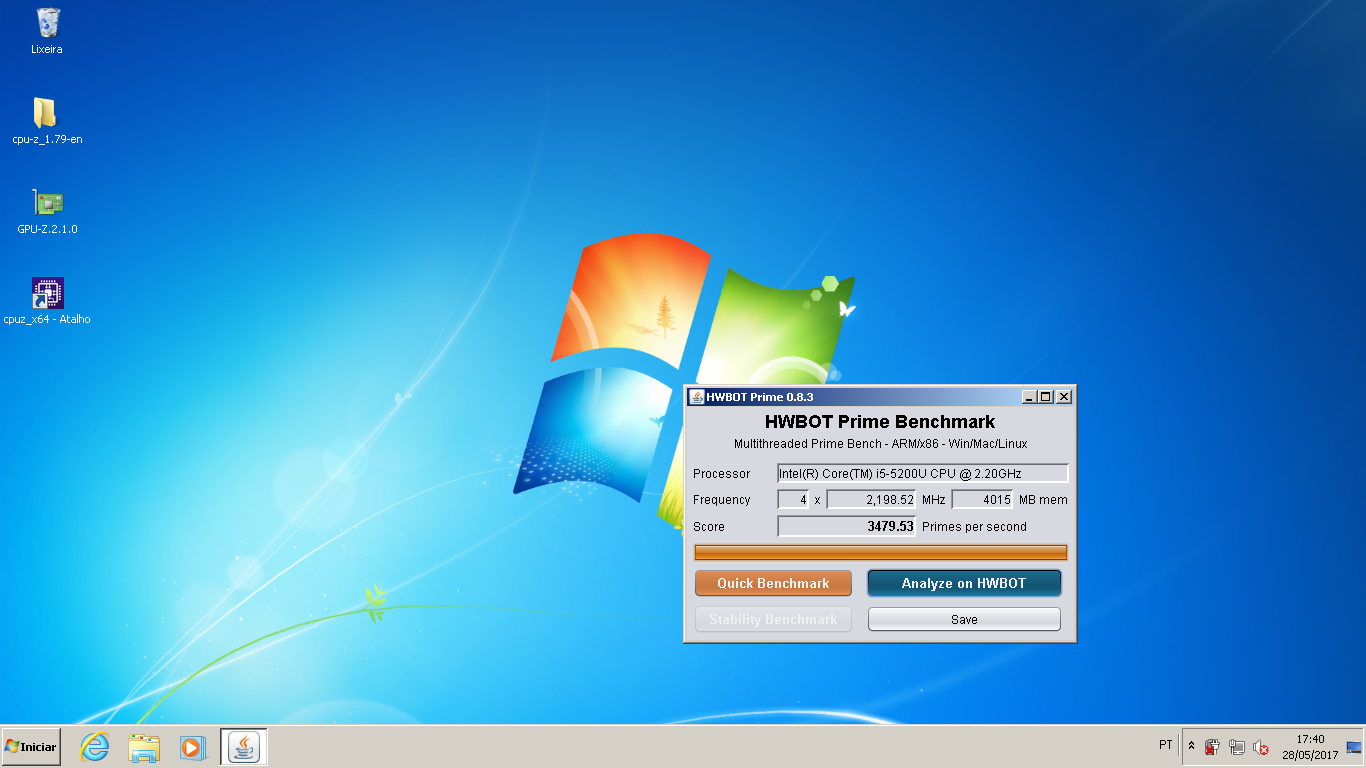
Task: Launch Internet Explorer from taskbar
Action: (x=95, y=747)
